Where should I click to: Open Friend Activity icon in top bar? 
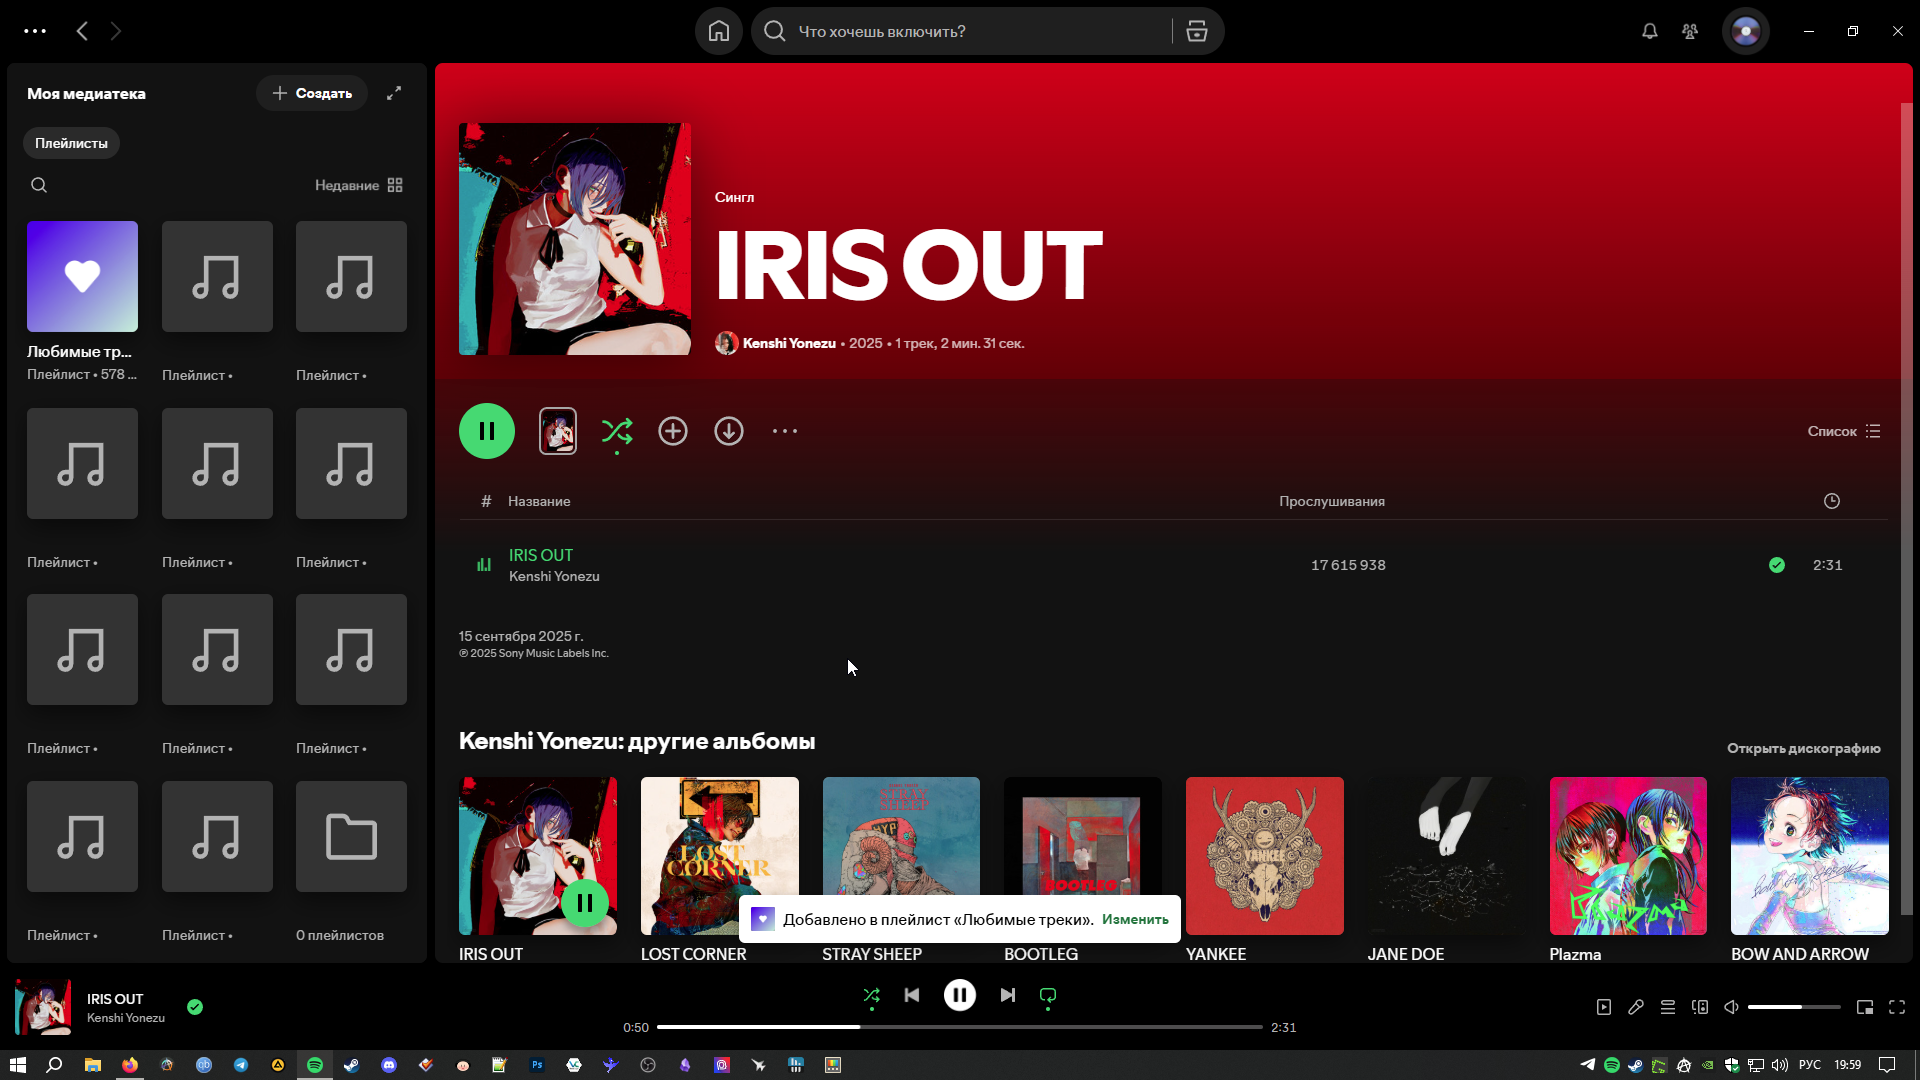(x=1690, y=31)
